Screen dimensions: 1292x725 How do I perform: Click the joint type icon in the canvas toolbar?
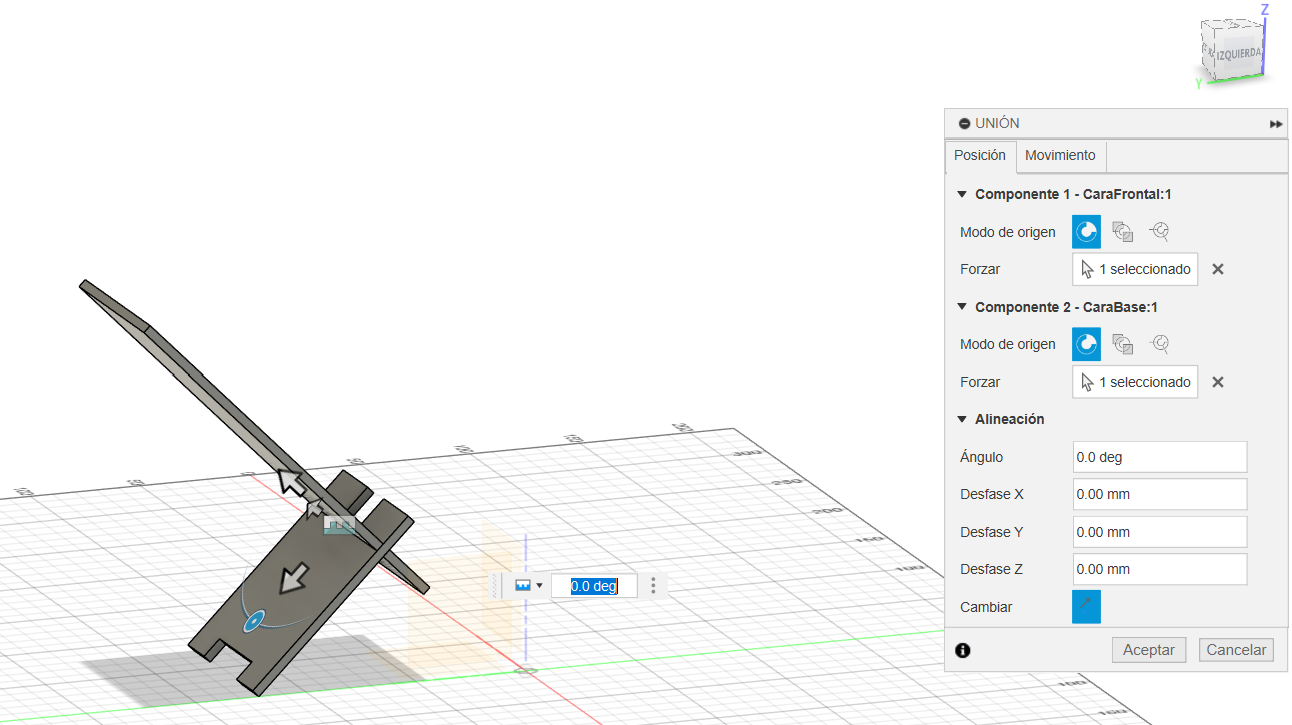tap(523, 586)
